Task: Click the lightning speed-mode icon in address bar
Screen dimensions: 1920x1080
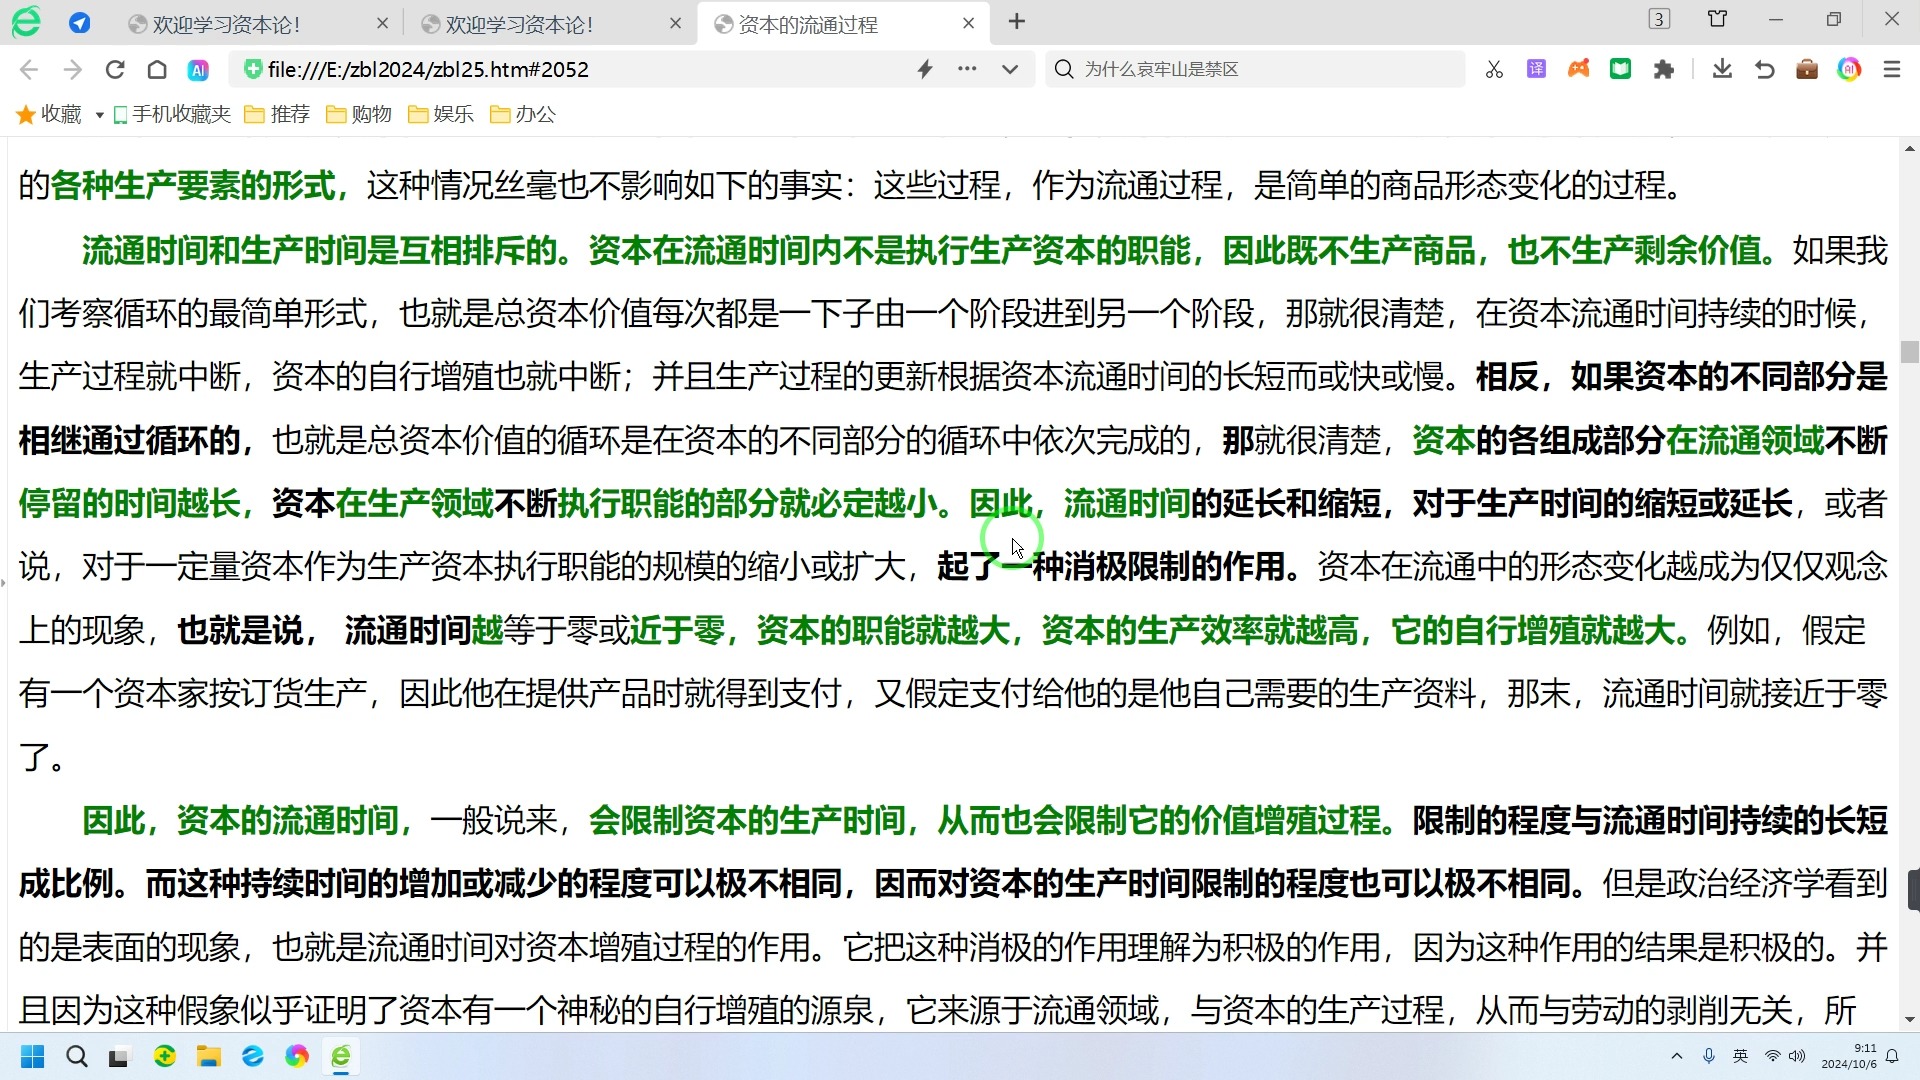Action: [925, 69]
